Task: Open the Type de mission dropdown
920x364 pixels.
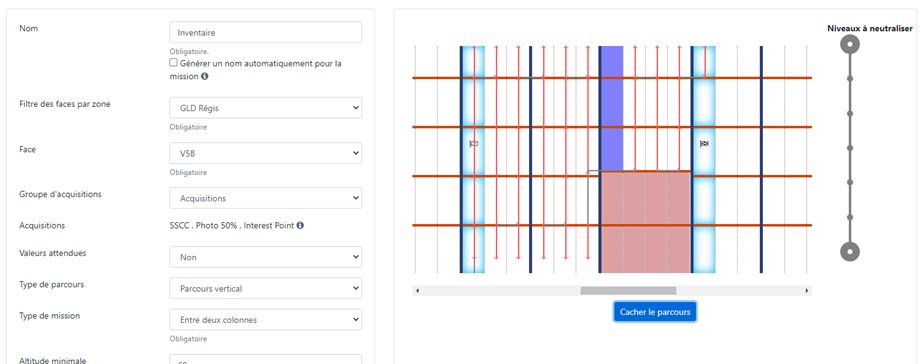Action: coord(265,320)
